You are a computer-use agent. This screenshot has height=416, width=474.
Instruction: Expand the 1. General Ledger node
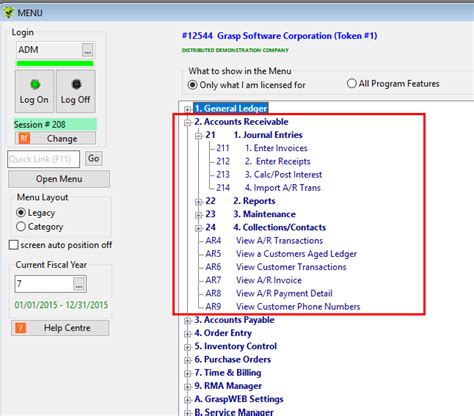click(187, 109)
